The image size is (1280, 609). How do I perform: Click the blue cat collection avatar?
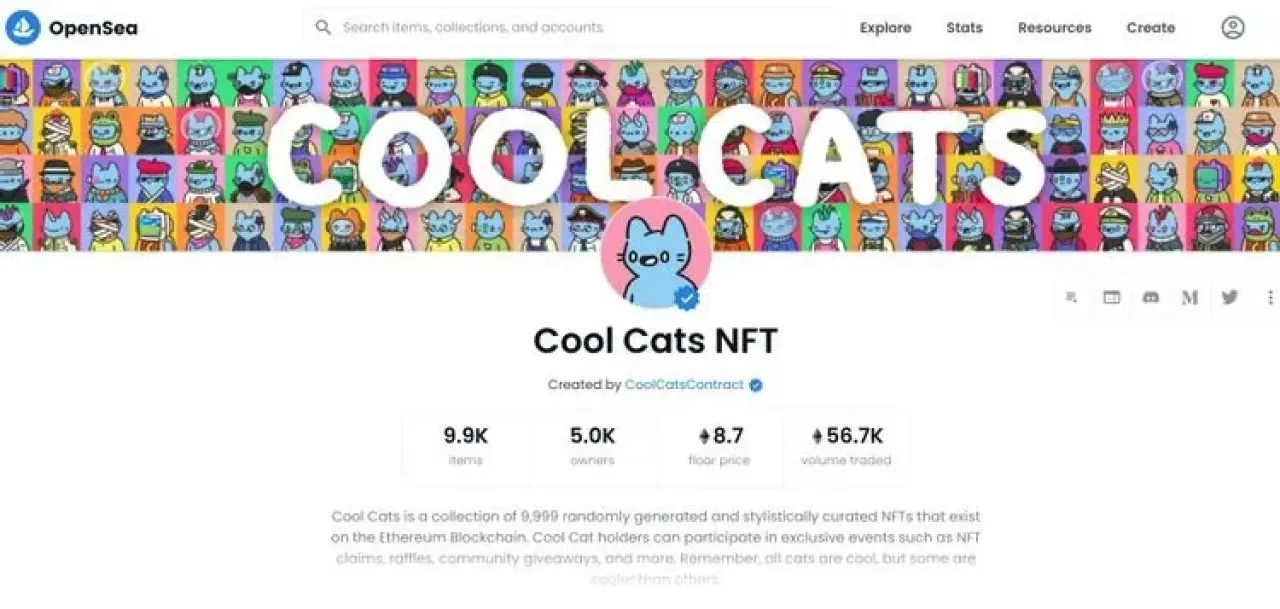[x=655, y=254]
